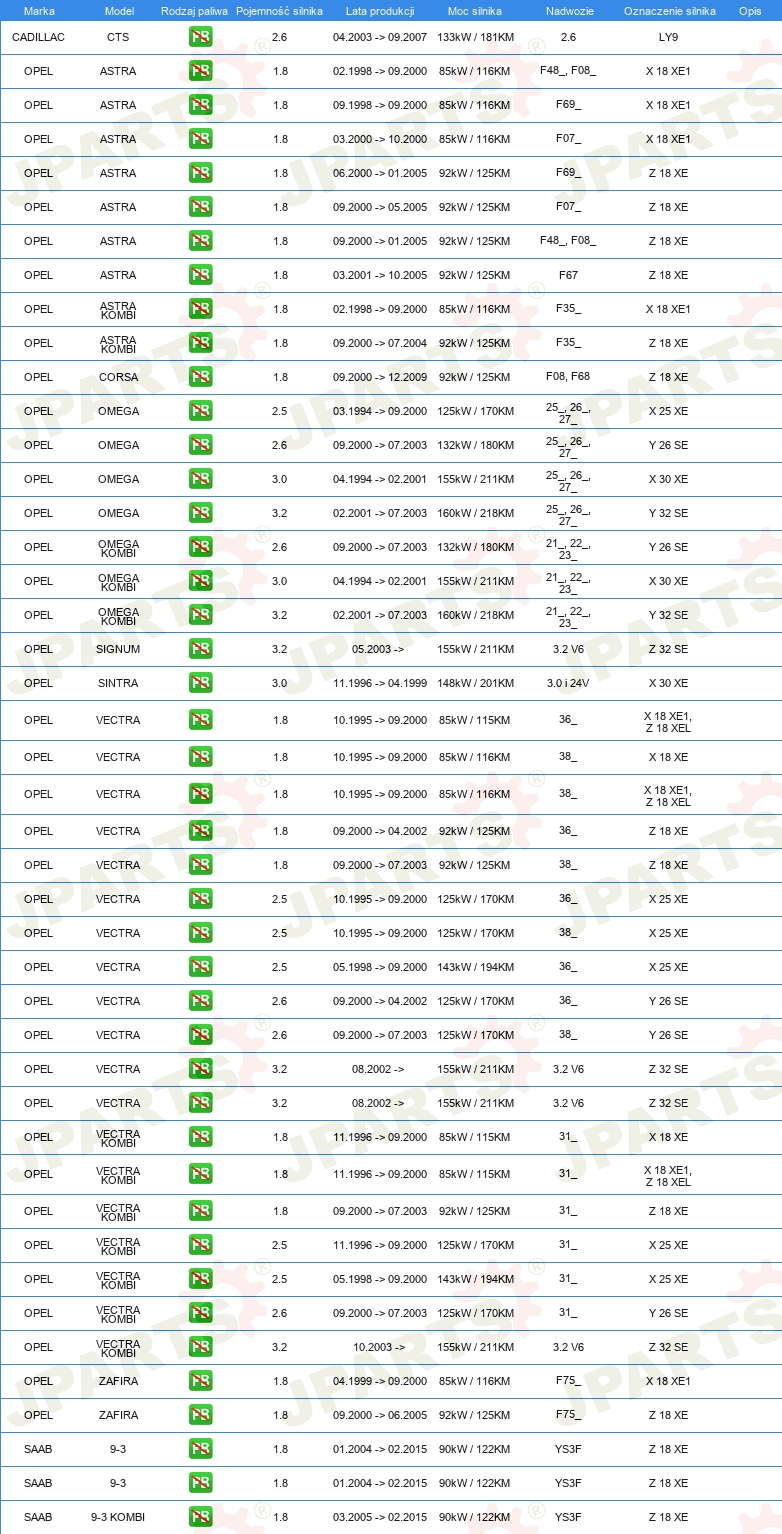Select the LY9 engine code cell

668,37
